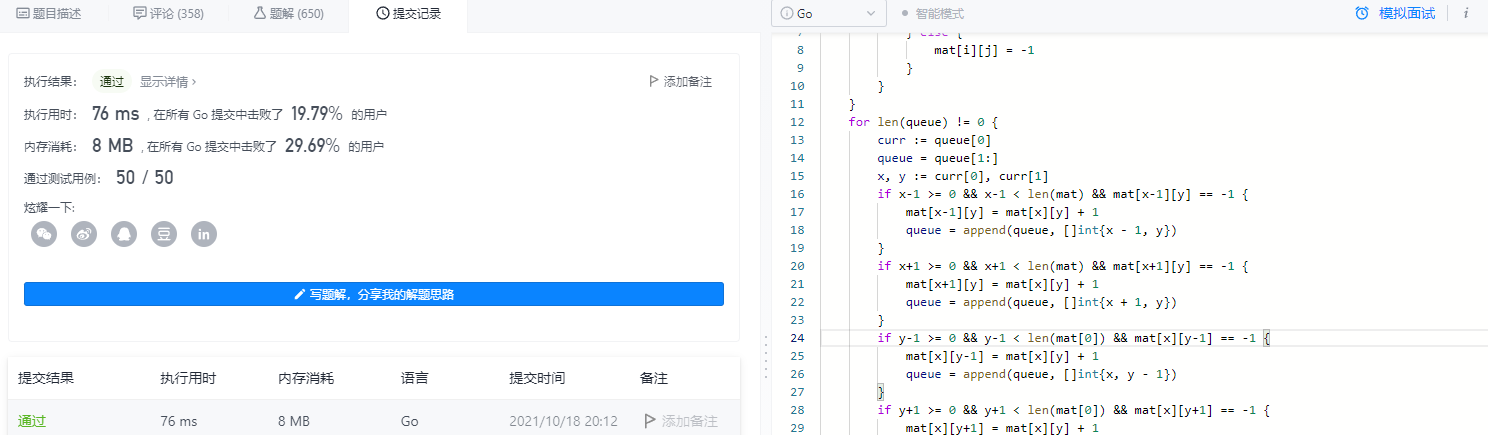Click 写题解，分享我的解题思路 button
Image resolution: width=1488 pixels, height=435 pixels.
coord(374,294)
